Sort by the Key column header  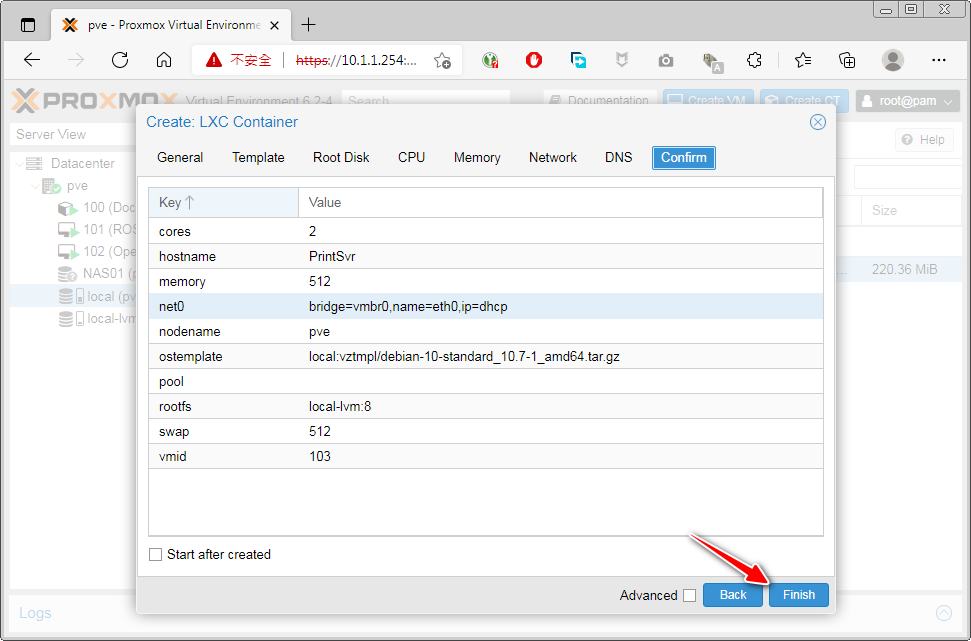coord(223,202)
